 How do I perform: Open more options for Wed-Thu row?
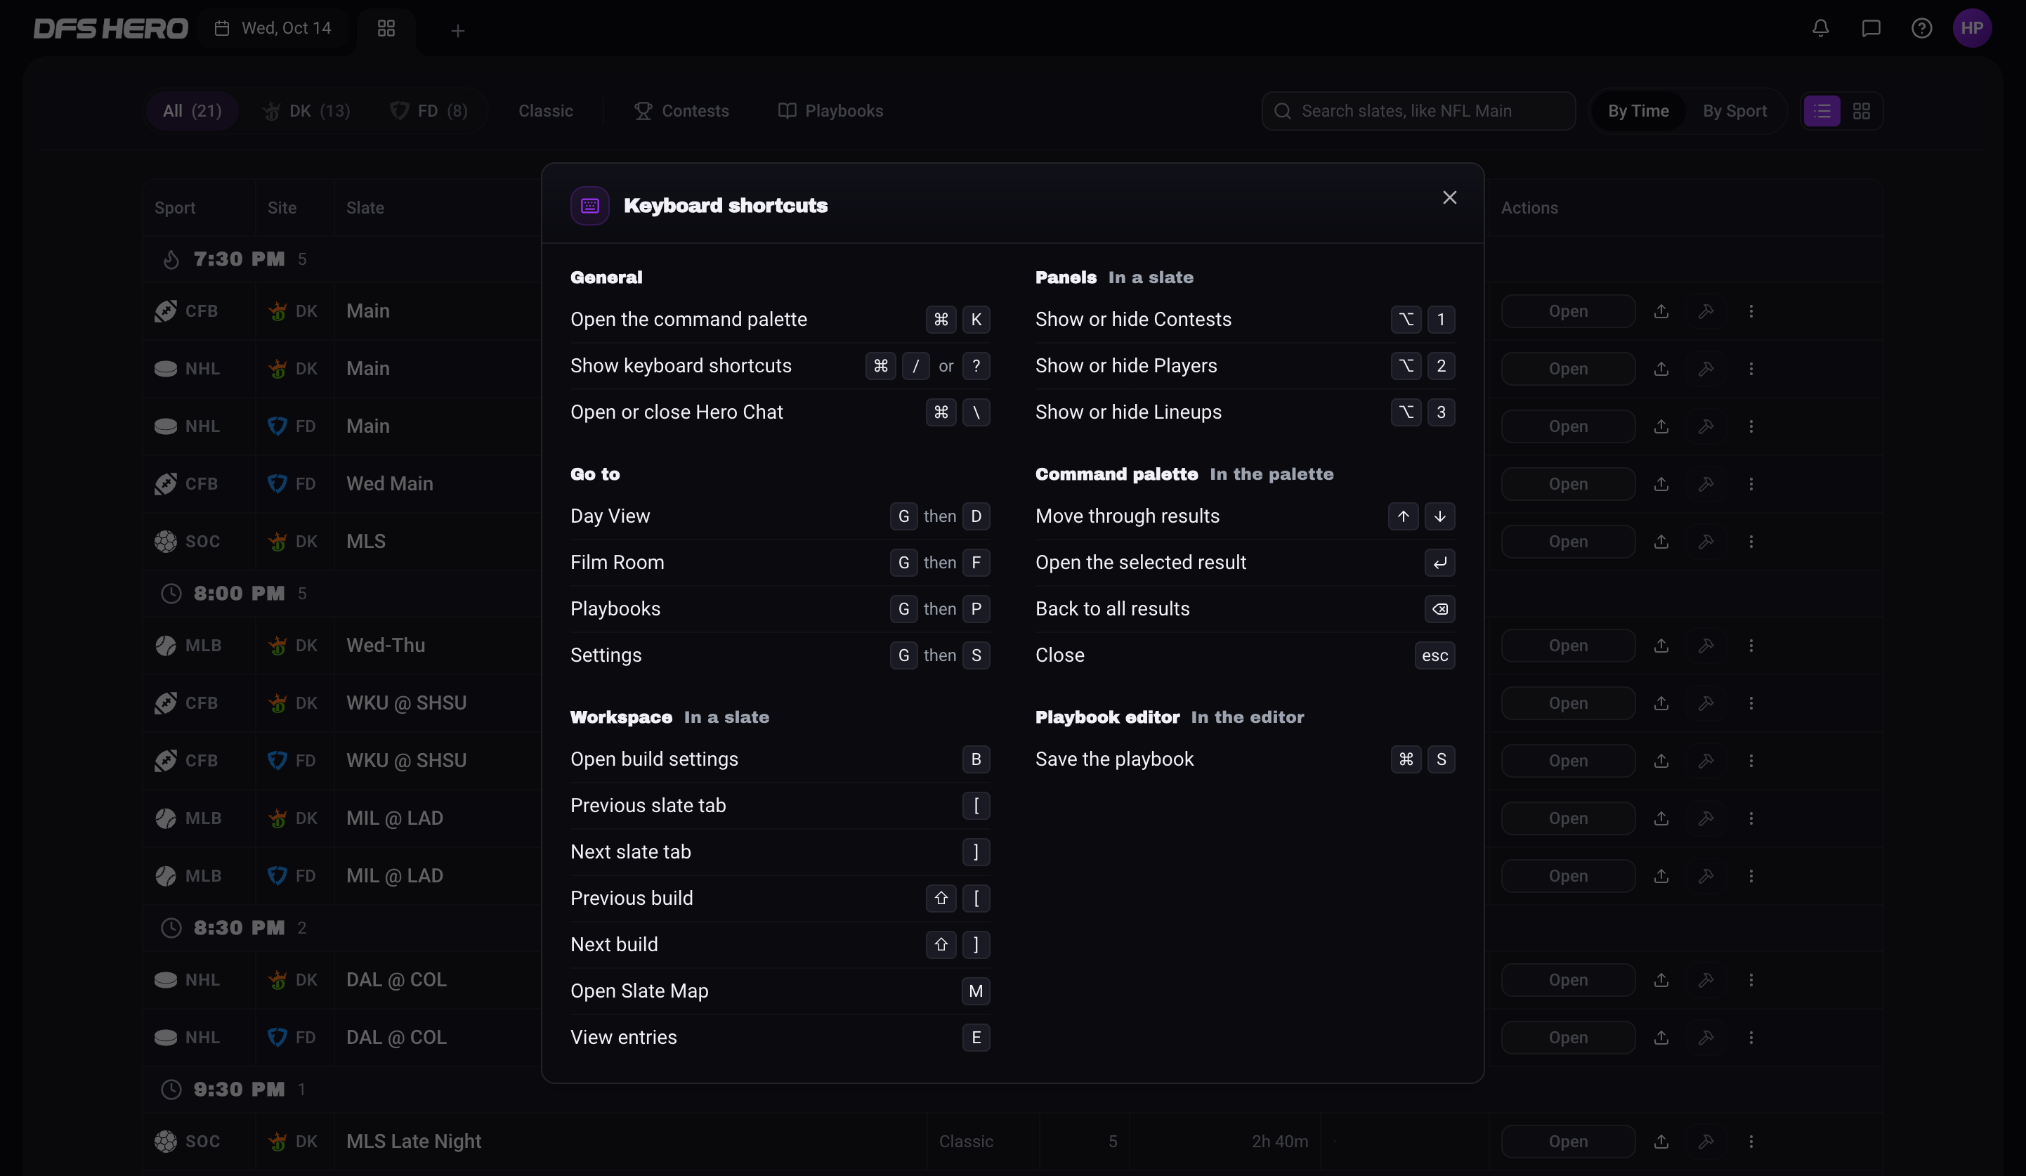(1751, 646)
